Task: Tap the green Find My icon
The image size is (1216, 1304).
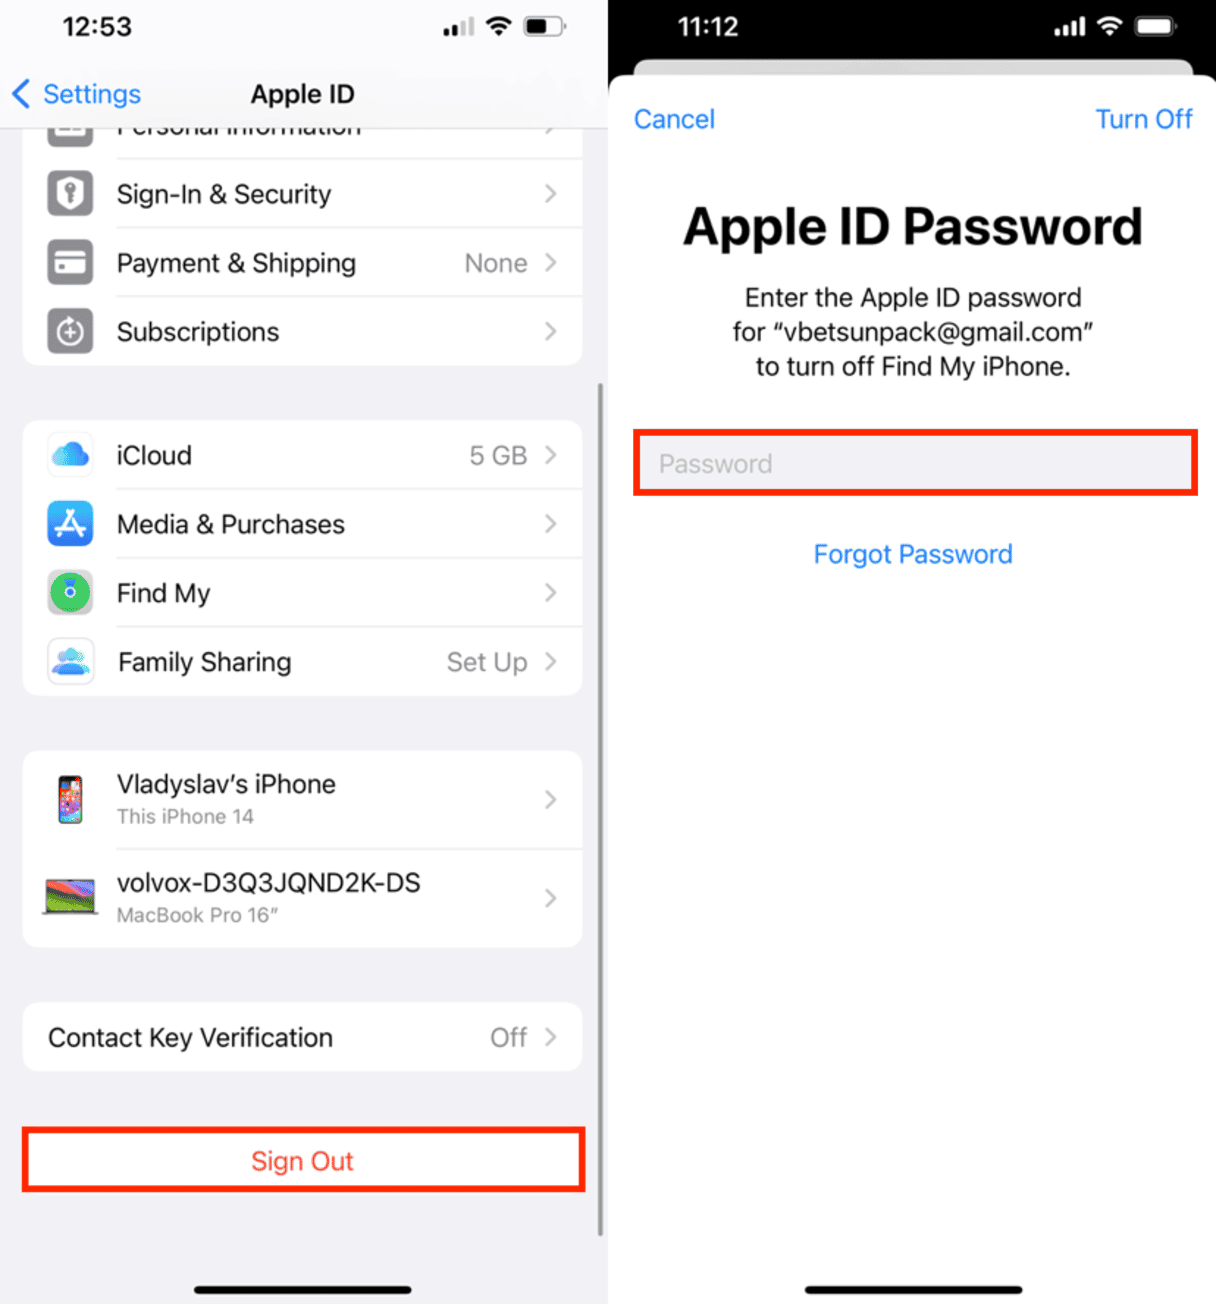Action: (70, 593)
